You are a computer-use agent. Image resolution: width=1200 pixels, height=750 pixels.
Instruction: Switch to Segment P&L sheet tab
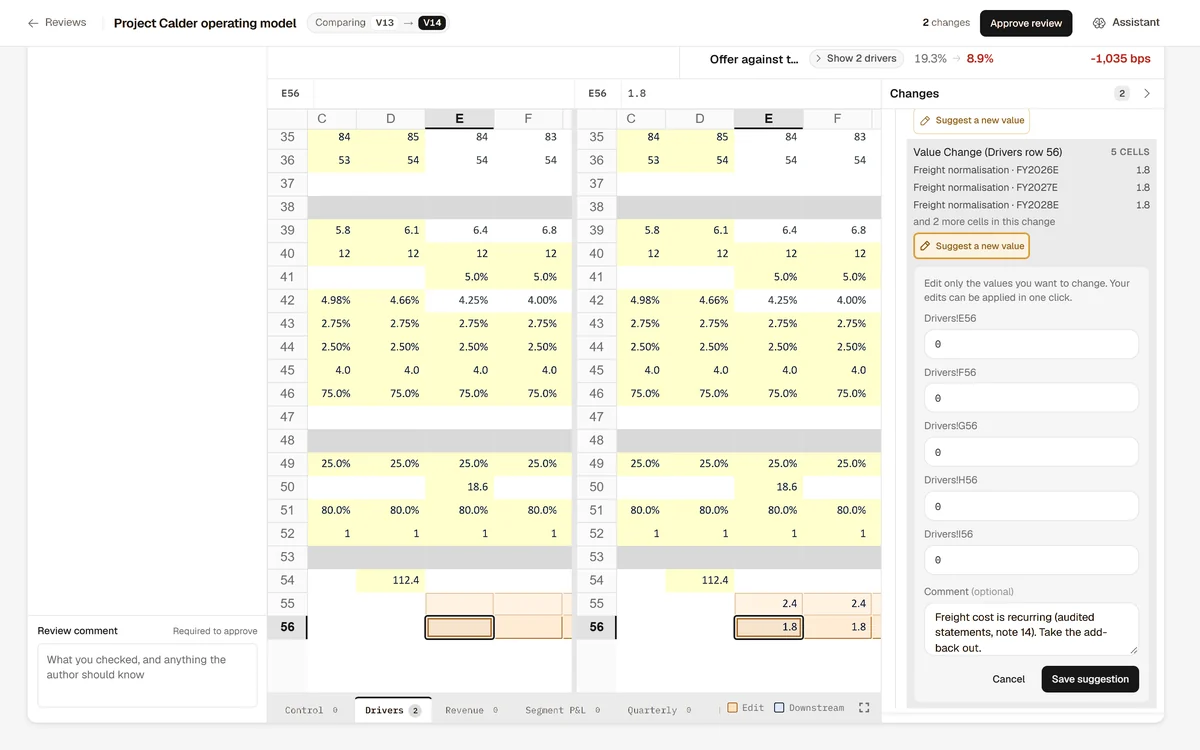click(x=562, y=710)
